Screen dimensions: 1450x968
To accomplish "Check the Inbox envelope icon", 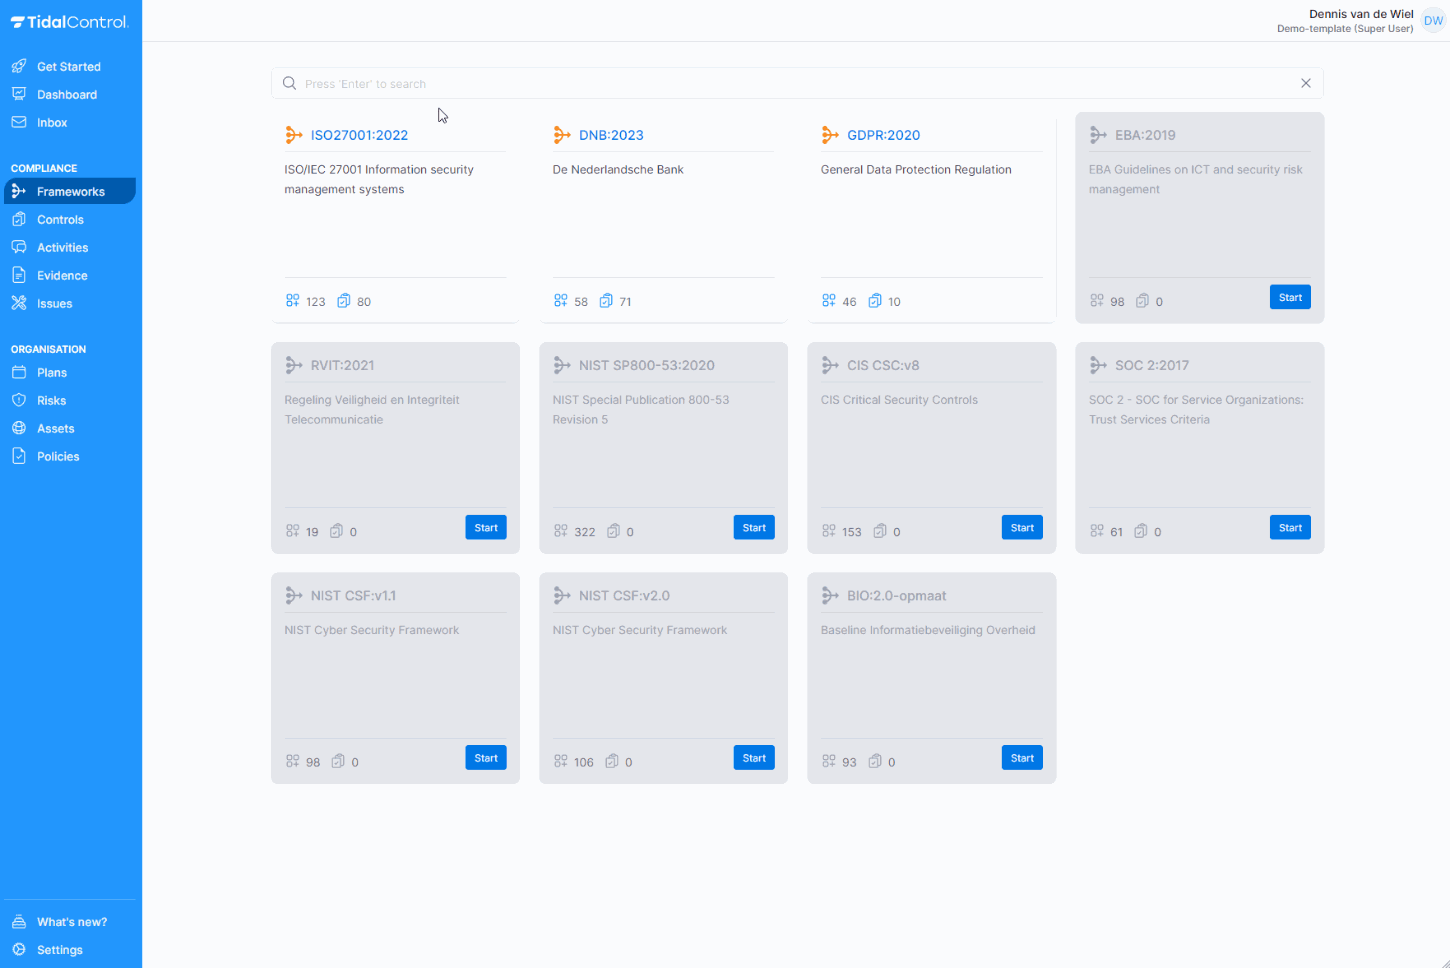I will click(21, 122).
